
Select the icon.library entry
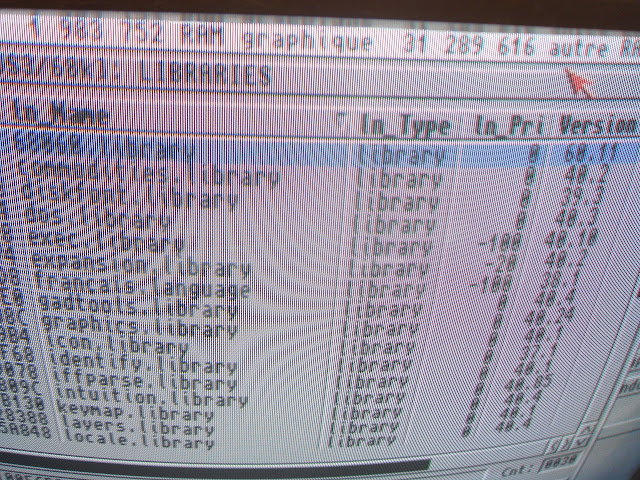[x=116, y=344]
